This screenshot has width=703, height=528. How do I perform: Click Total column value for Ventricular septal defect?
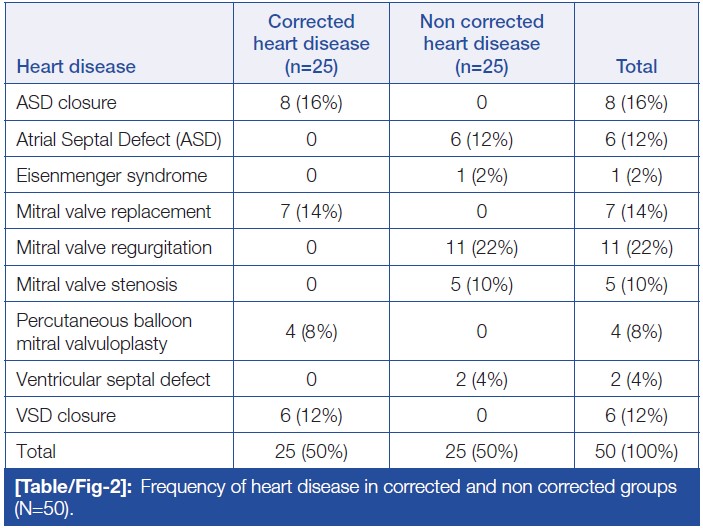click(x=636, y=379)
